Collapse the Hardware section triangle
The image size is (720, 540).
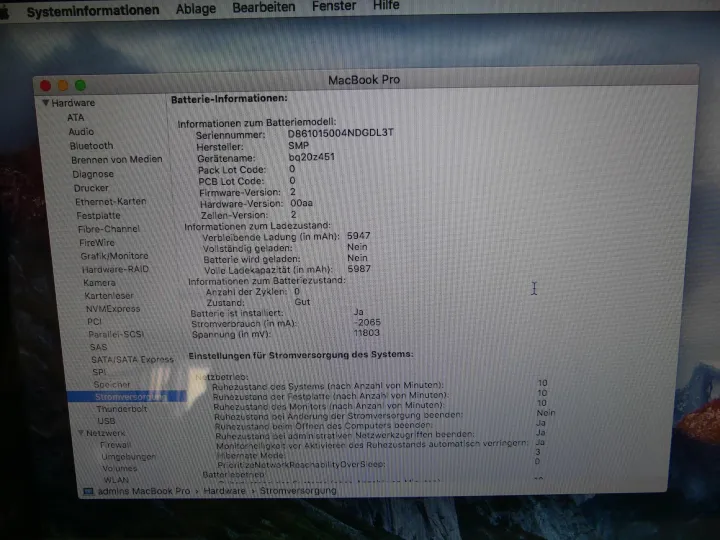point(45,102)
